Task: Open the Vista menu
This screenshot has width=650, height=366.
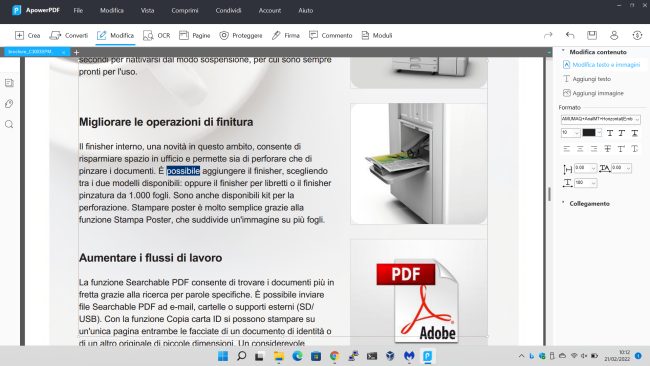Action: (147, 10)
